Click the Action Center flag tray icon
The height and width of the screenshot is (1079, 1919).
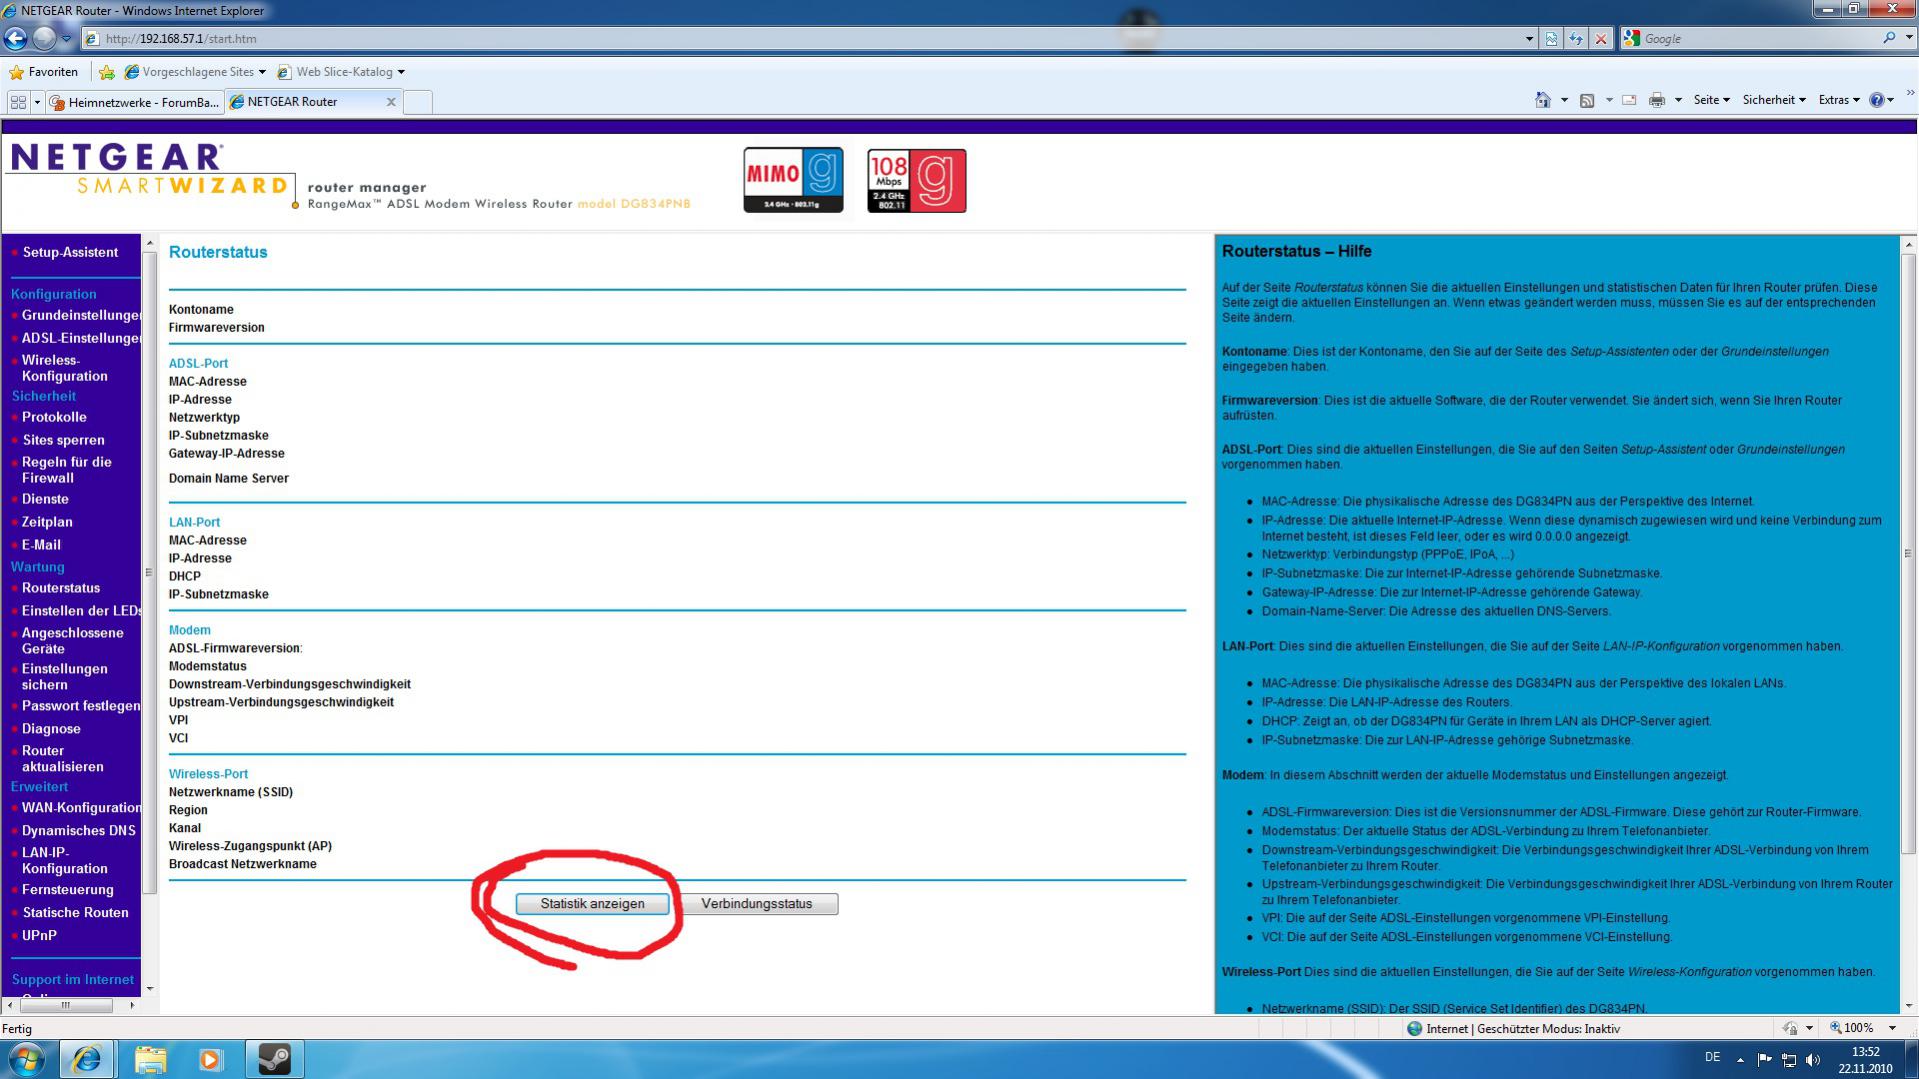click(1764, 1059)
